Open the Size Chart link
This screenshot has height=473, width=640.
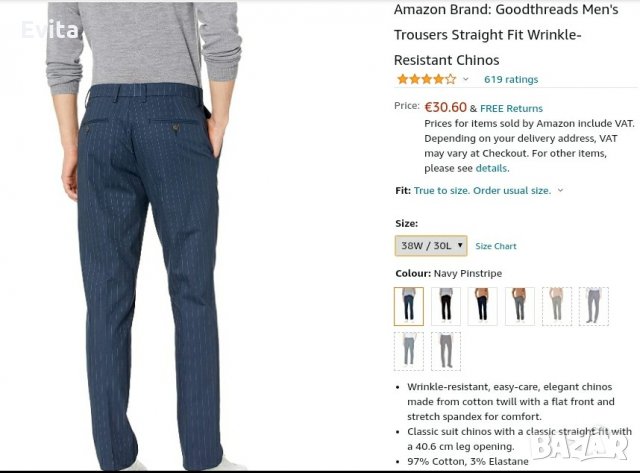(x=496, y=246)
